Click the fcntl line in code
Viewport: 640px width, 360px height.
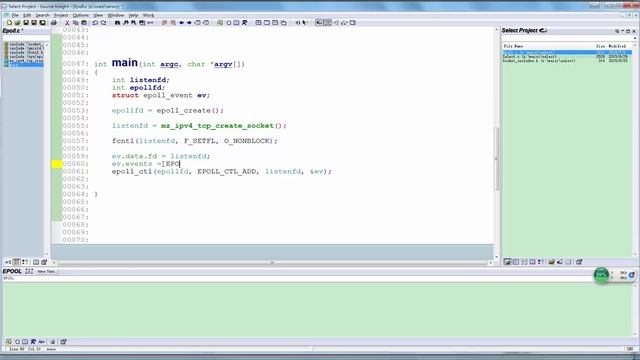(195, 141)
